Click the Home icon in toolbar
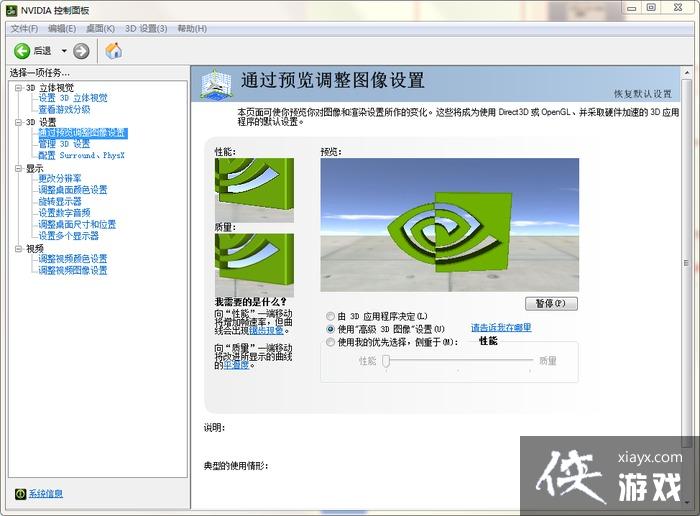700x516 pixels. click(113, 51)
